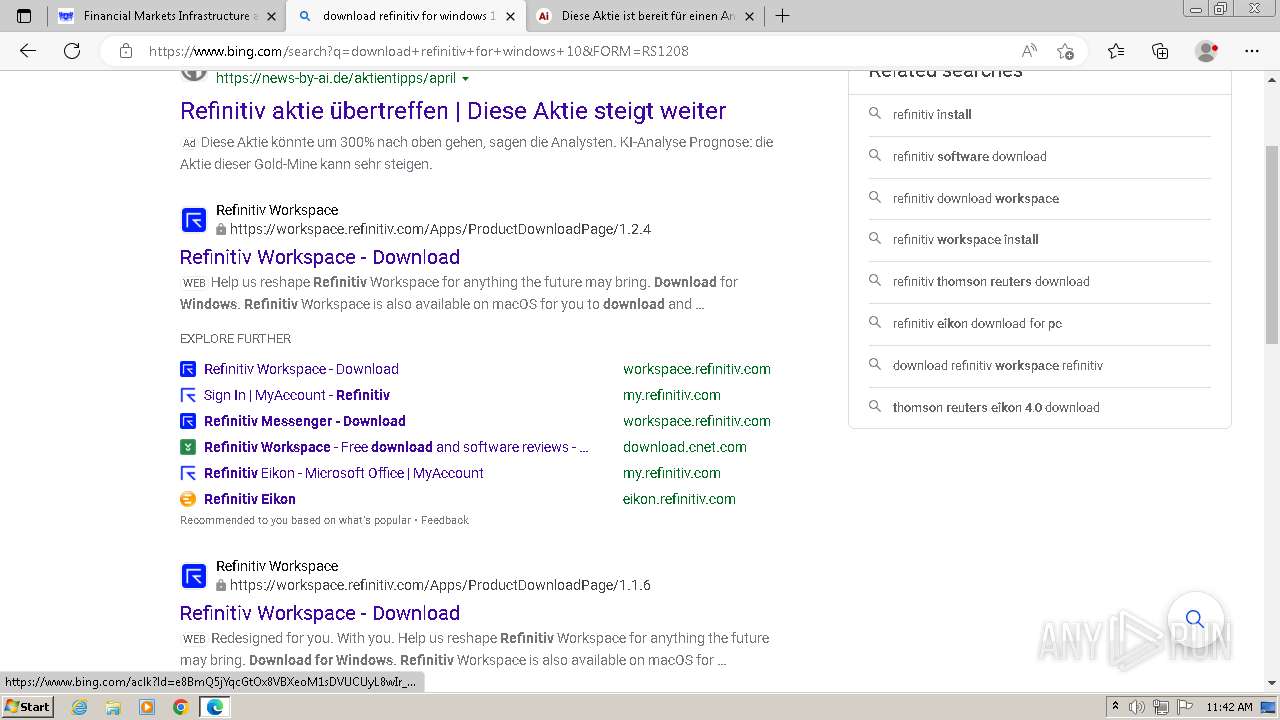
Task: Open Read aloud feature icon
Action: pyautogui.click(x=1029, y=51)
